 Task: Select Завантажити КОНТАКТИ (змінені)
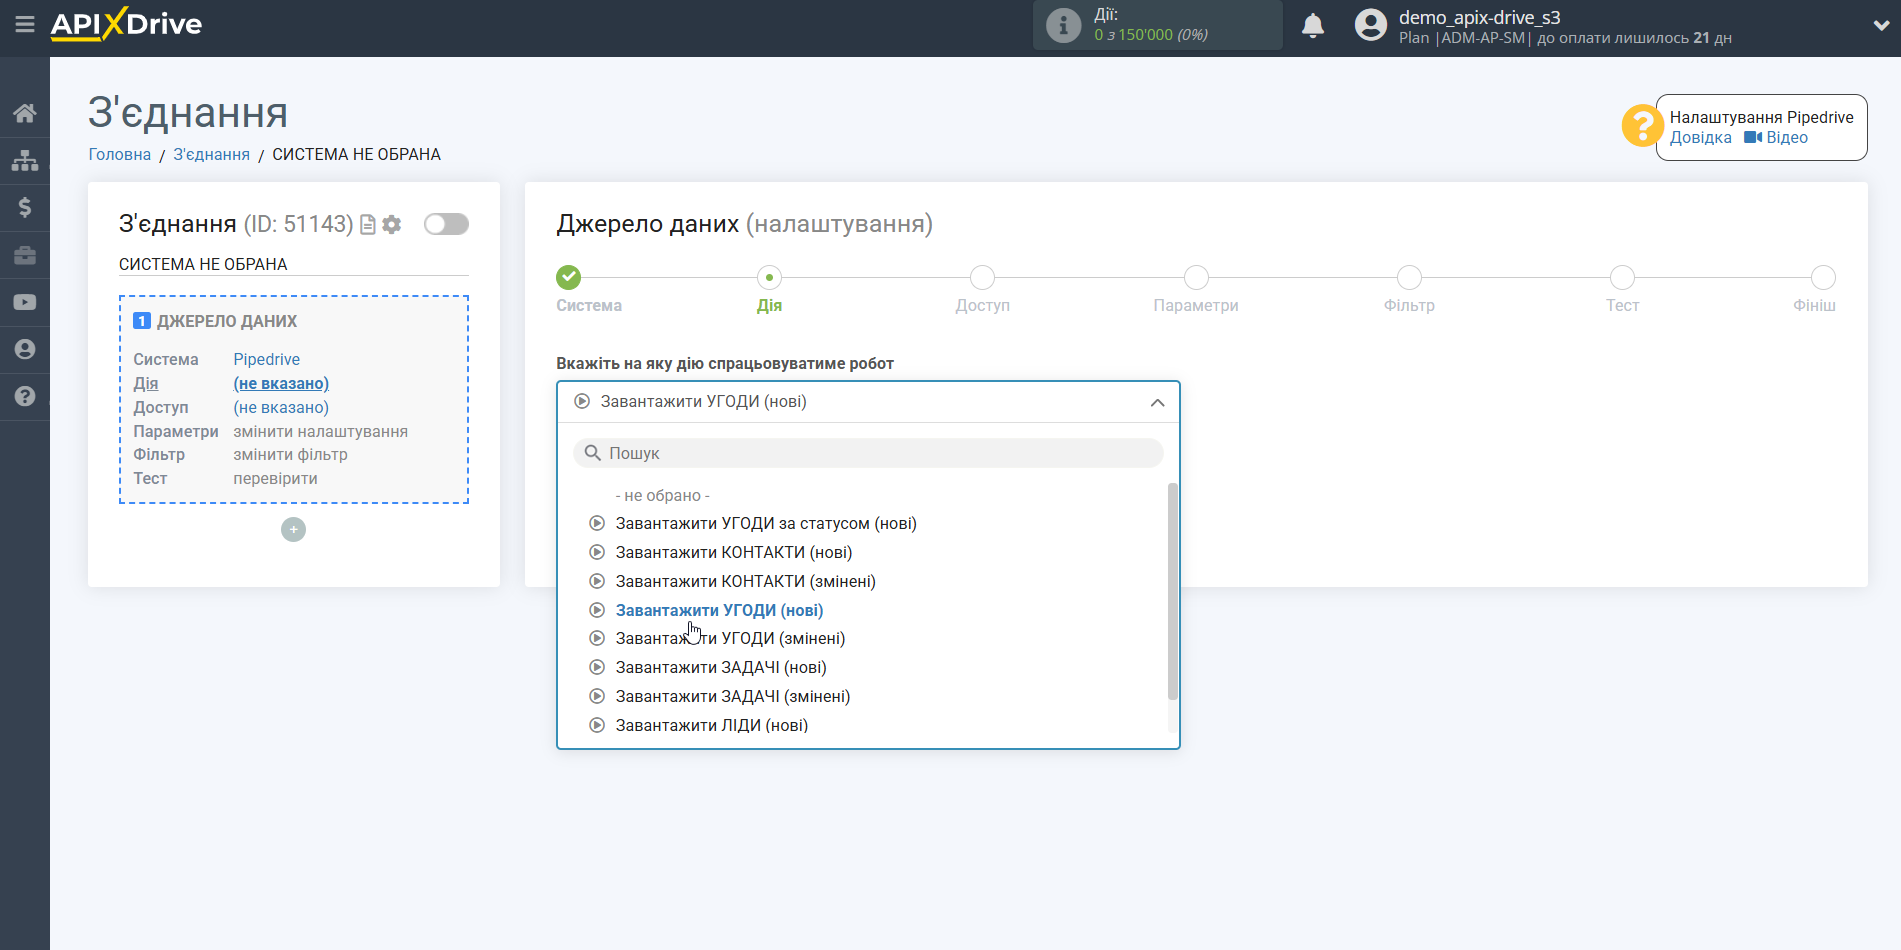point(746,581)
